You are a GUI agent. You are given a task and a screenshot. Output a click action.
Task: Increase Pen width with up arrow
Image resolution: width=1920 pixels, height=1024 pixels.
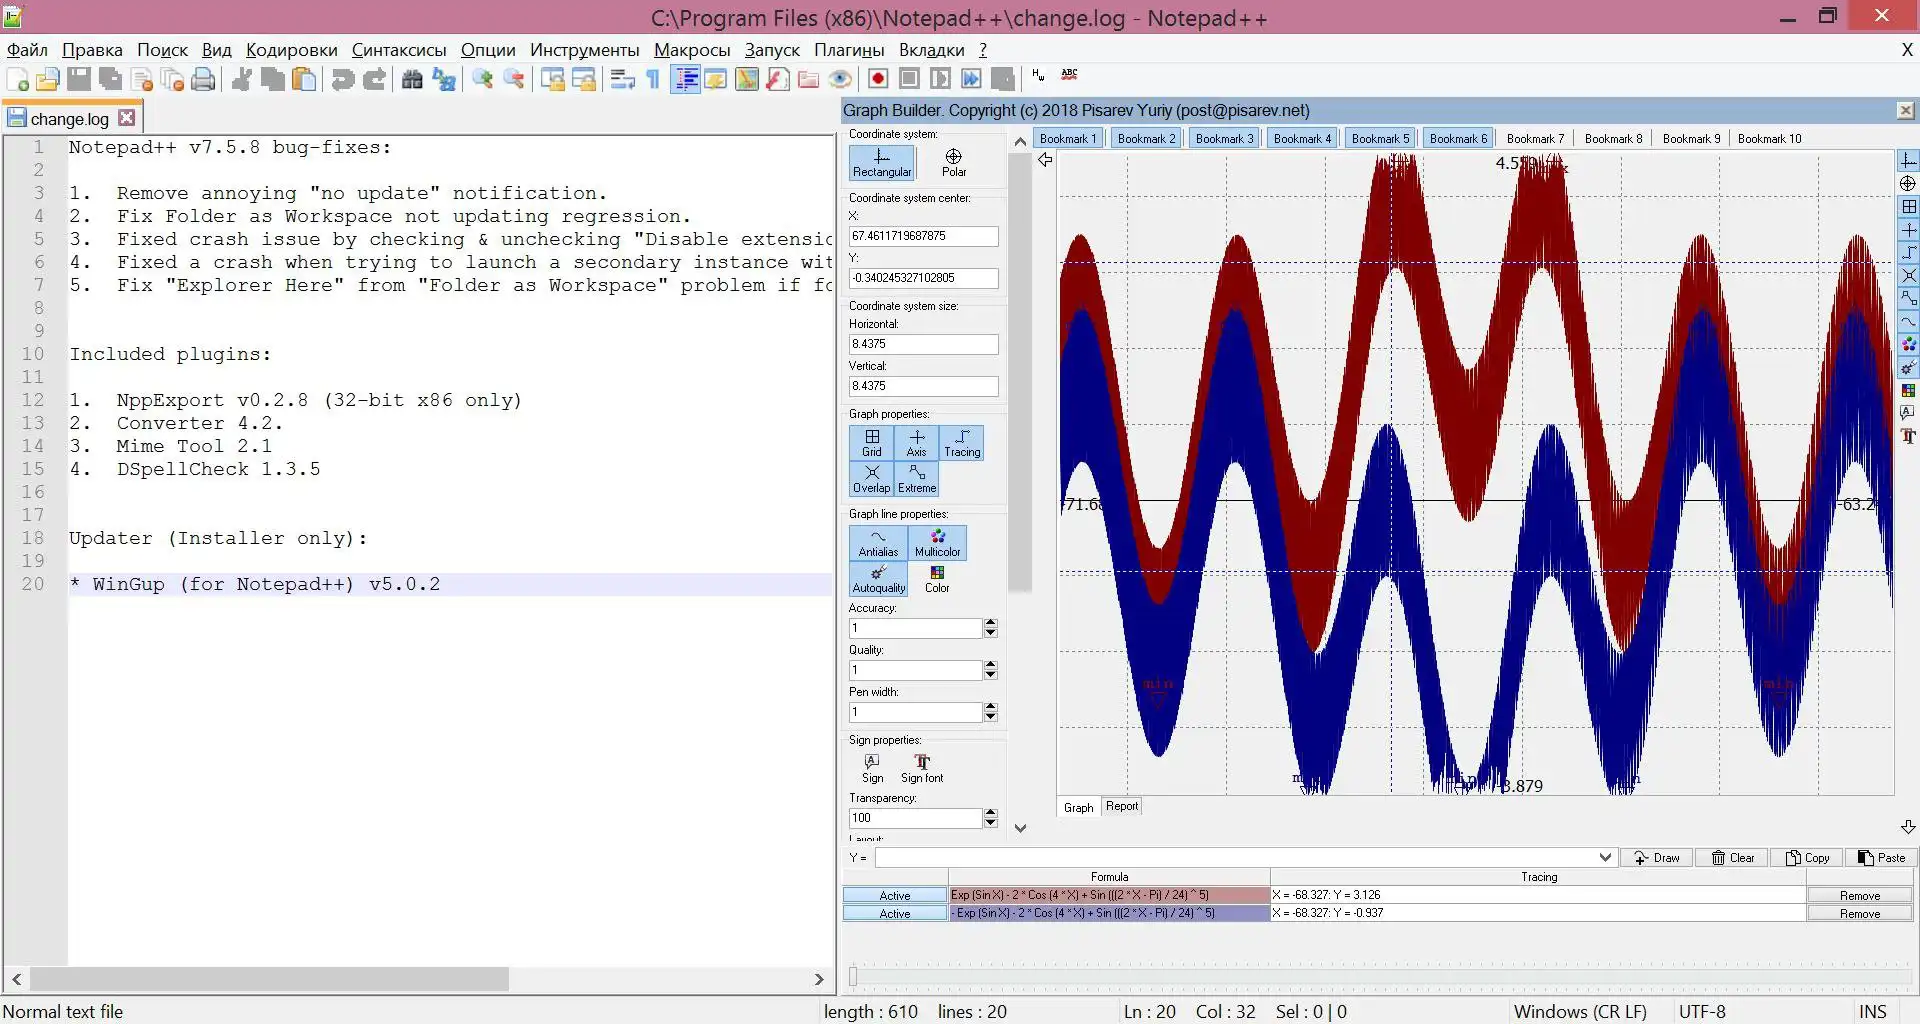pyautogui.click(x=990, y=707)
